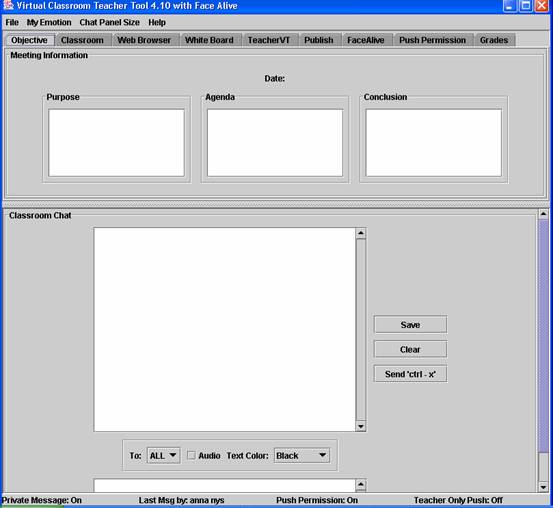Click the Save chat button
Screen dimensions: 553x508
tap(410, 325)
